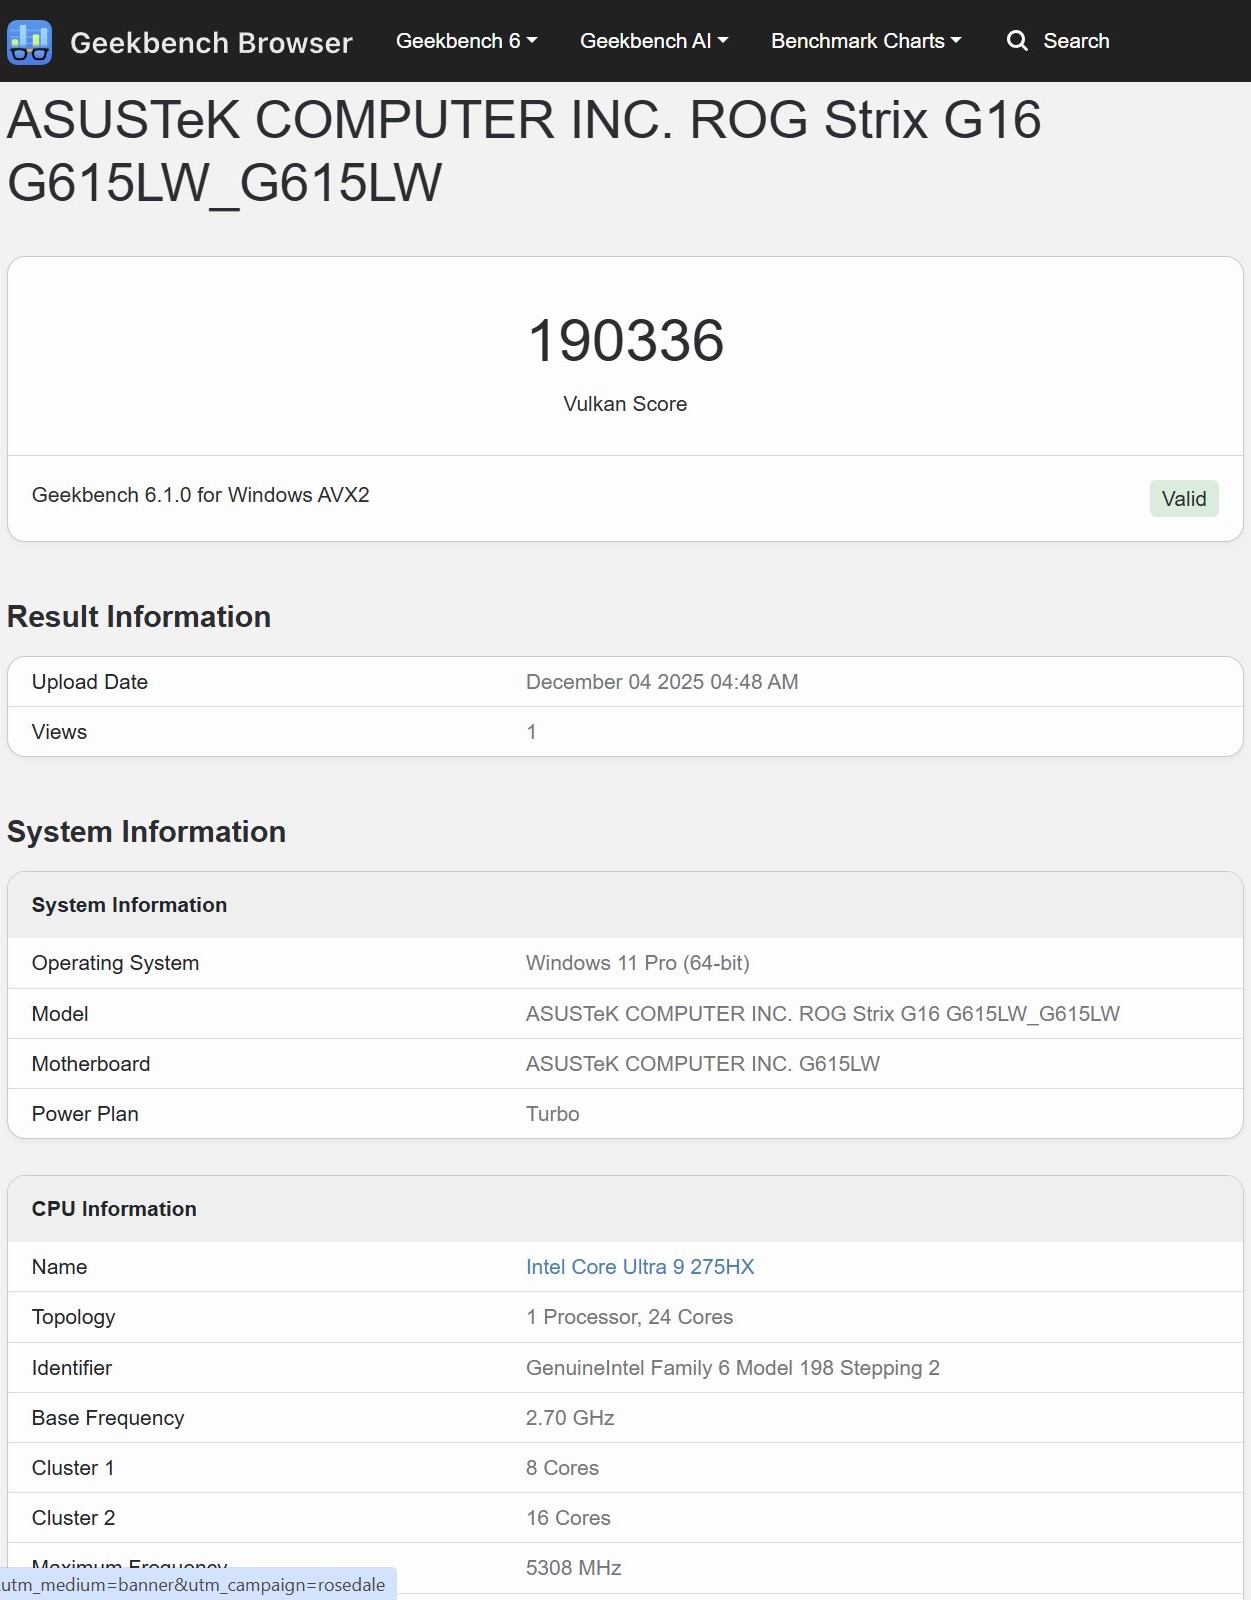Image resolution: width=1251 pixels, height=1600 pixels.
Task: Click the Base Frequency label
Action: coord(108,1418)
